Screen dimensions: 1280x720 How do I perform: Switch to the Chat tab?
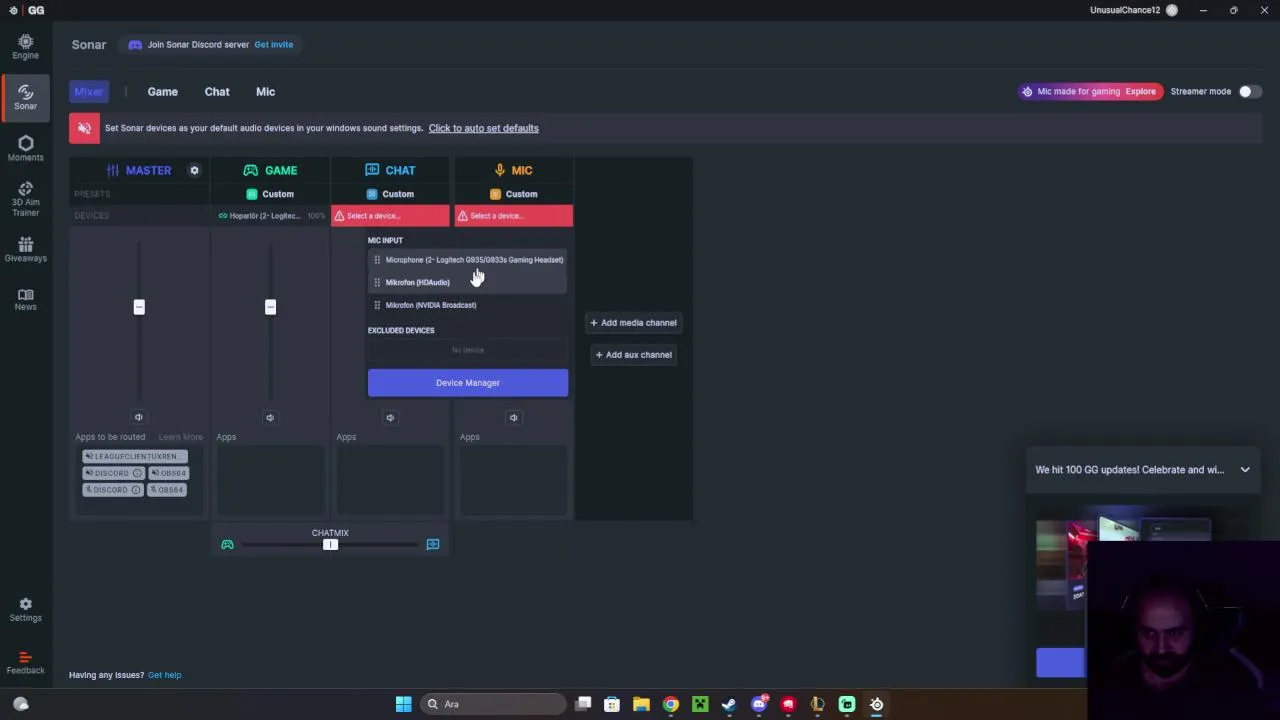(217, 92)
